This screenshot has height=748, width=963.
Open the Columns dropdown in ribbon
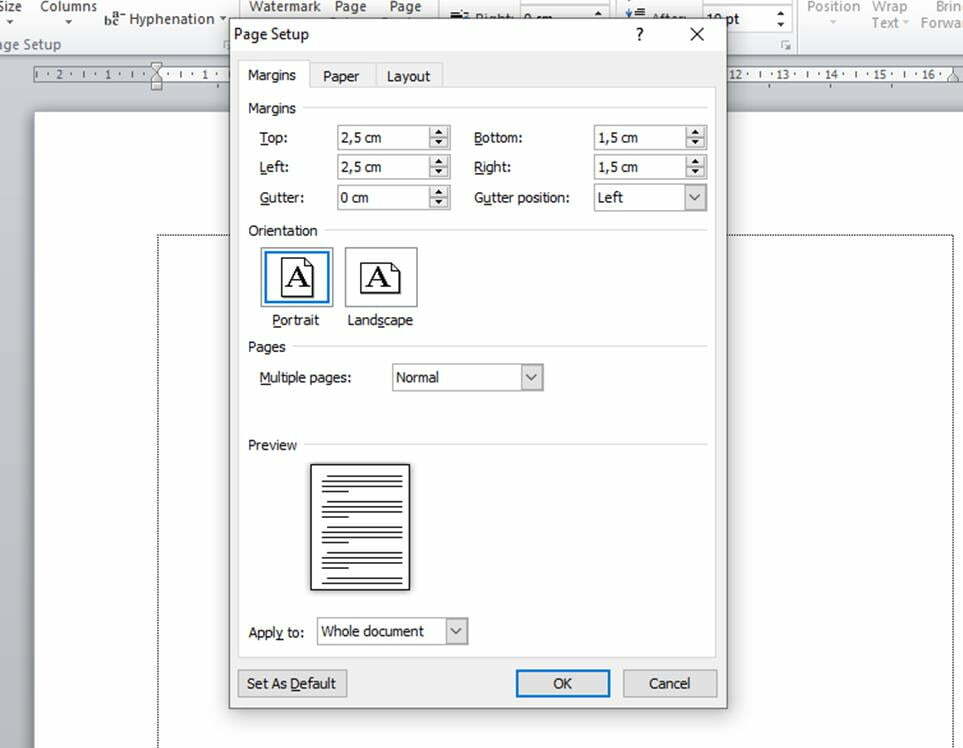(68, 11)
